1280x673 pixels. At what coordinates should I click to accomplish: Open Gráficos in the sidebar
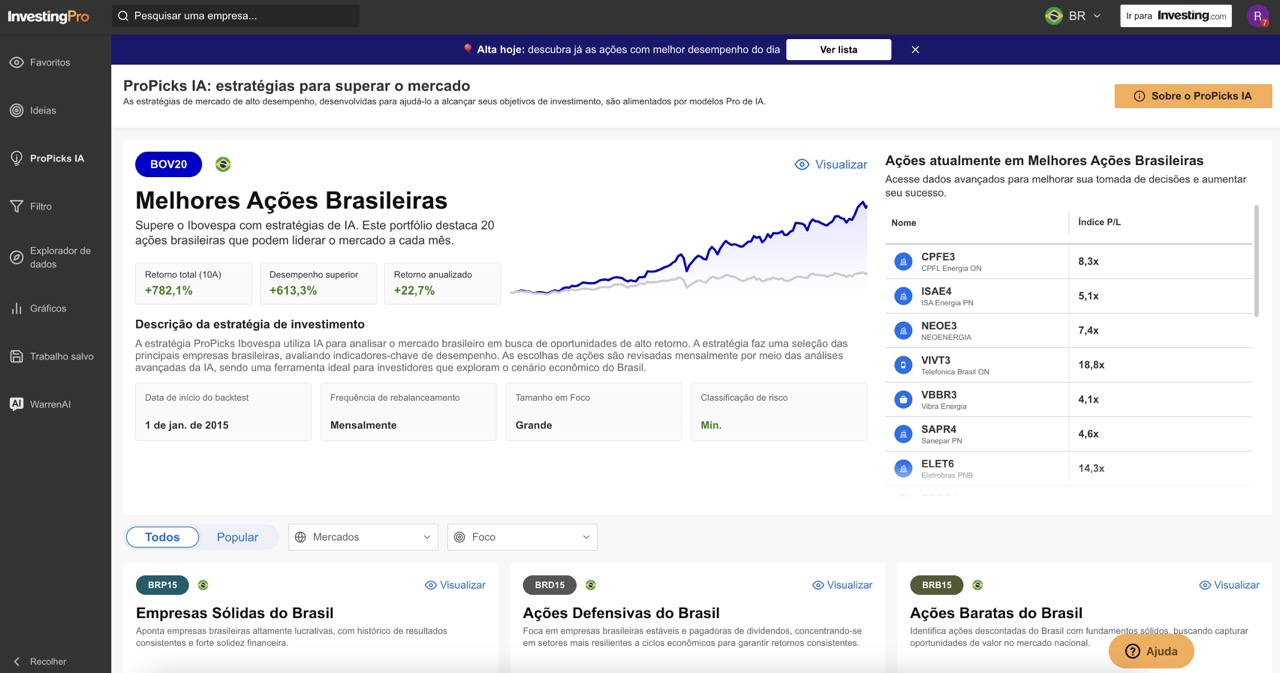(x=48, y=308)
